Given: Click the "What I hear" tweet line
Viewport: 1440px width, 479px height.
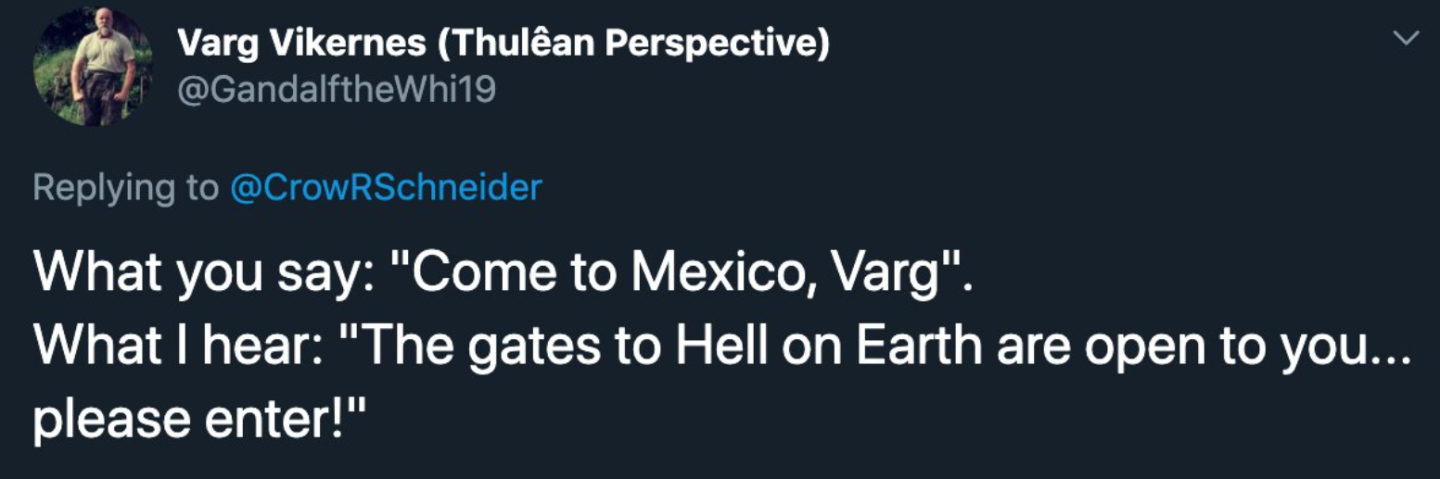Looking at the screenshot, I should pos(722,346).
